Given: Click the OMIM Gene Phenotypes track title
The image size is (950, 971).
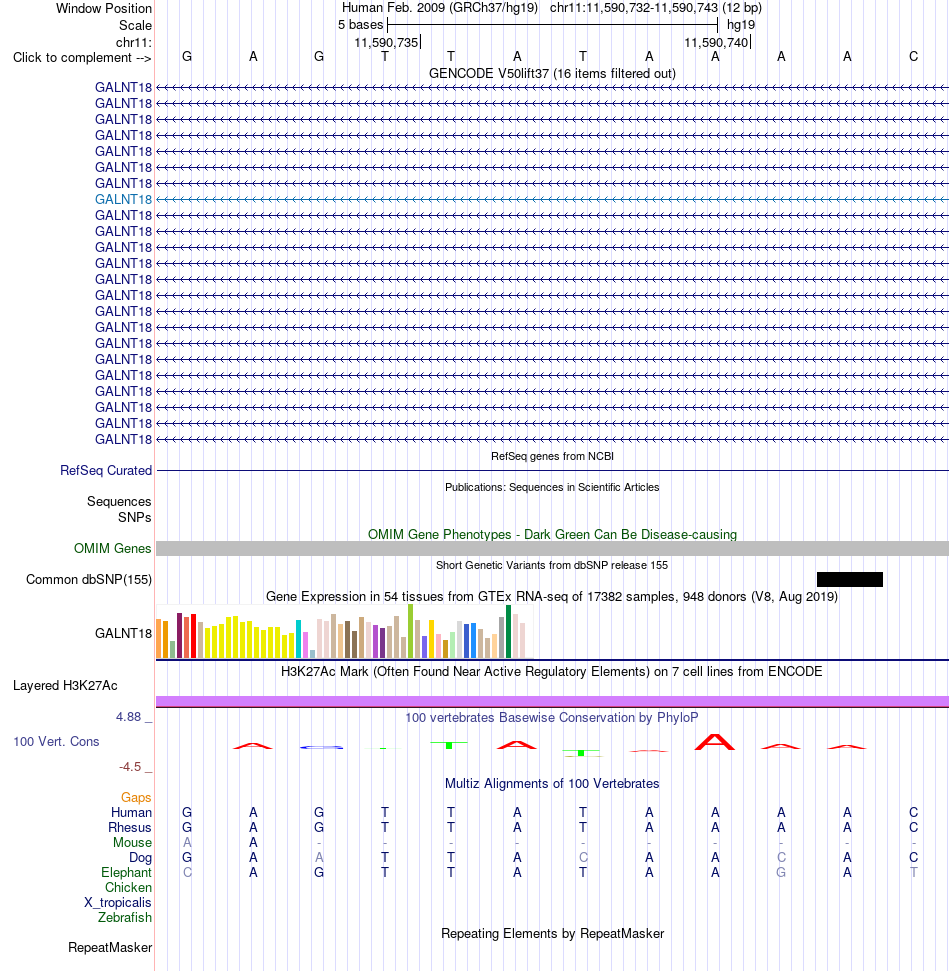Looking at the screenshot, I should point(552,534).
